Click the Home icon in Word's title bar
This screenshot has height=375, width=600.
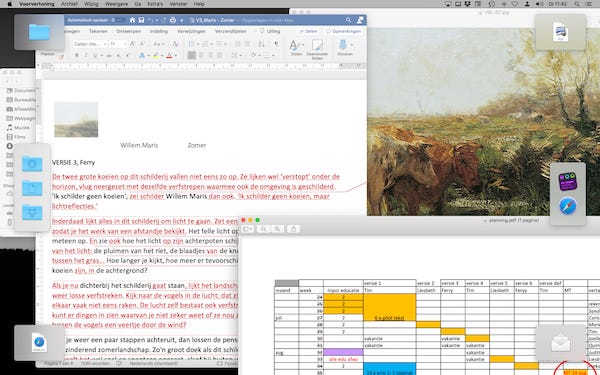tap(132, 20)
